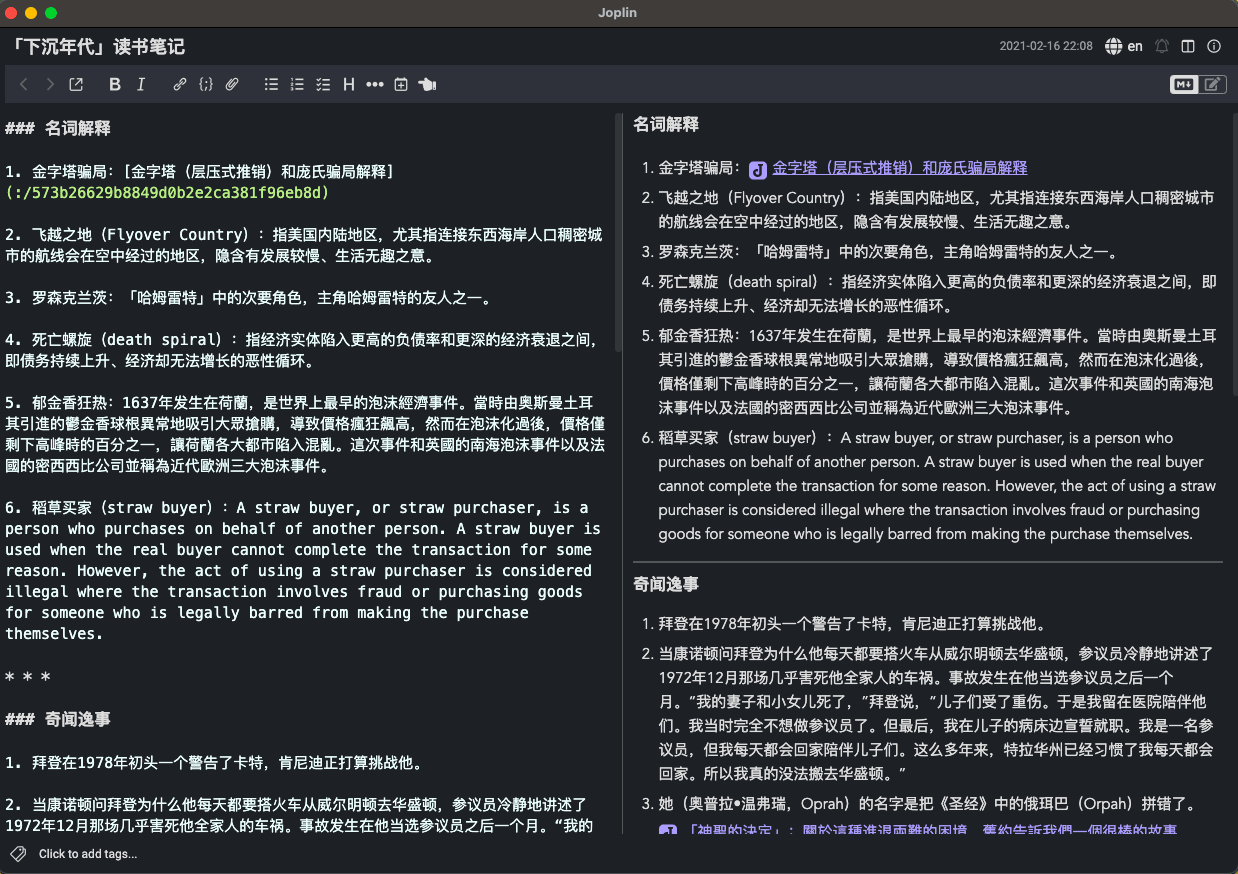Click the note timestamp 2021-02-16 22:08
The width and height of the screenshot is (1238, 874).
1046,46
